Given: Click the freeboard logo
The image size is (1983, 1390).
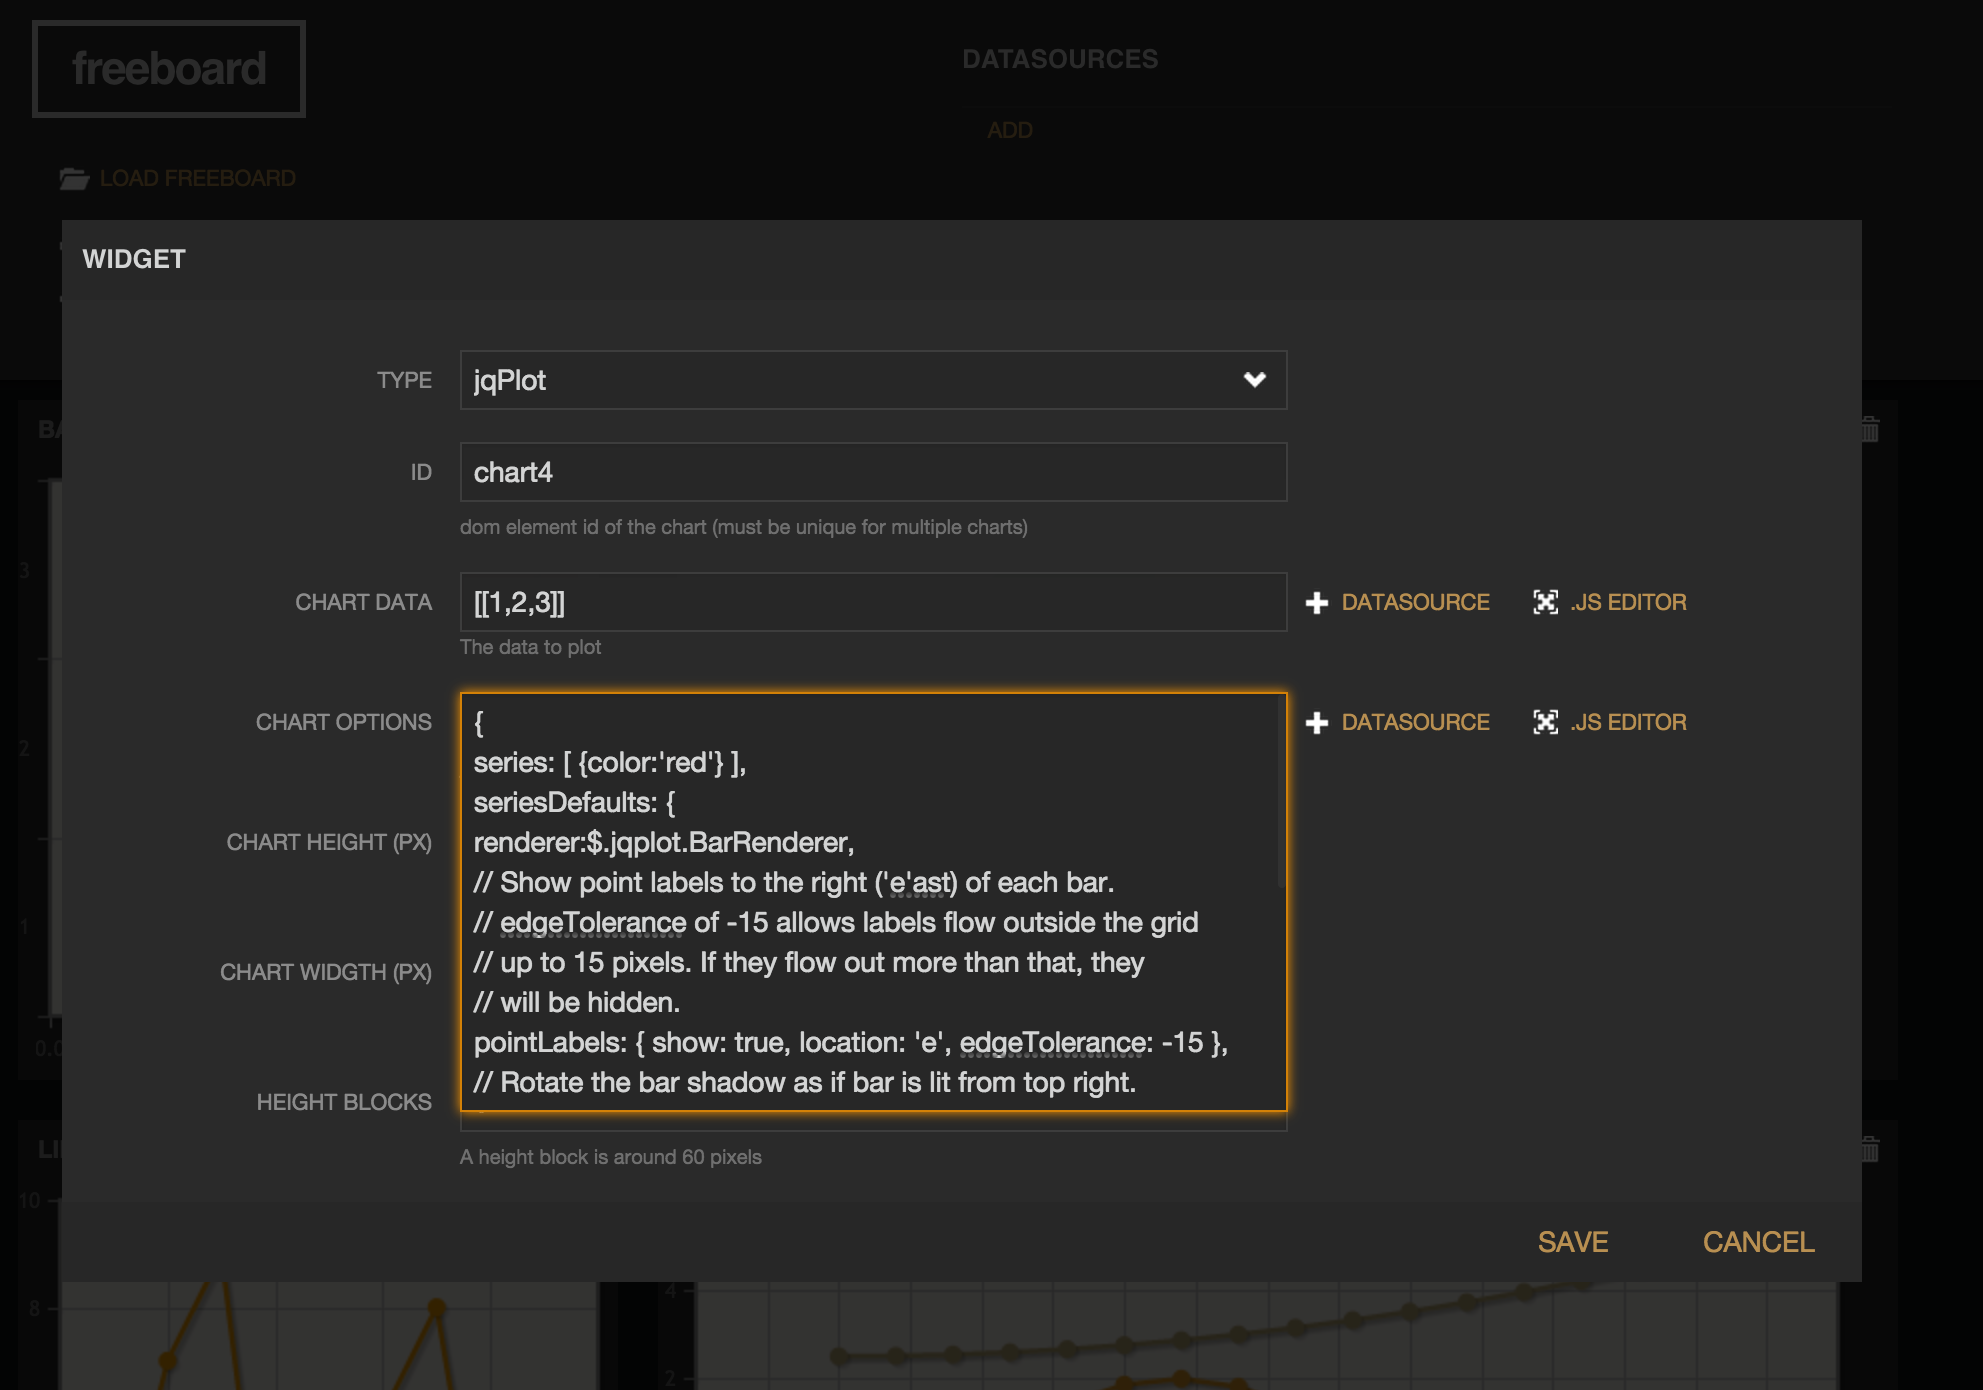Looking at the screenshot, I should [169, 69].
